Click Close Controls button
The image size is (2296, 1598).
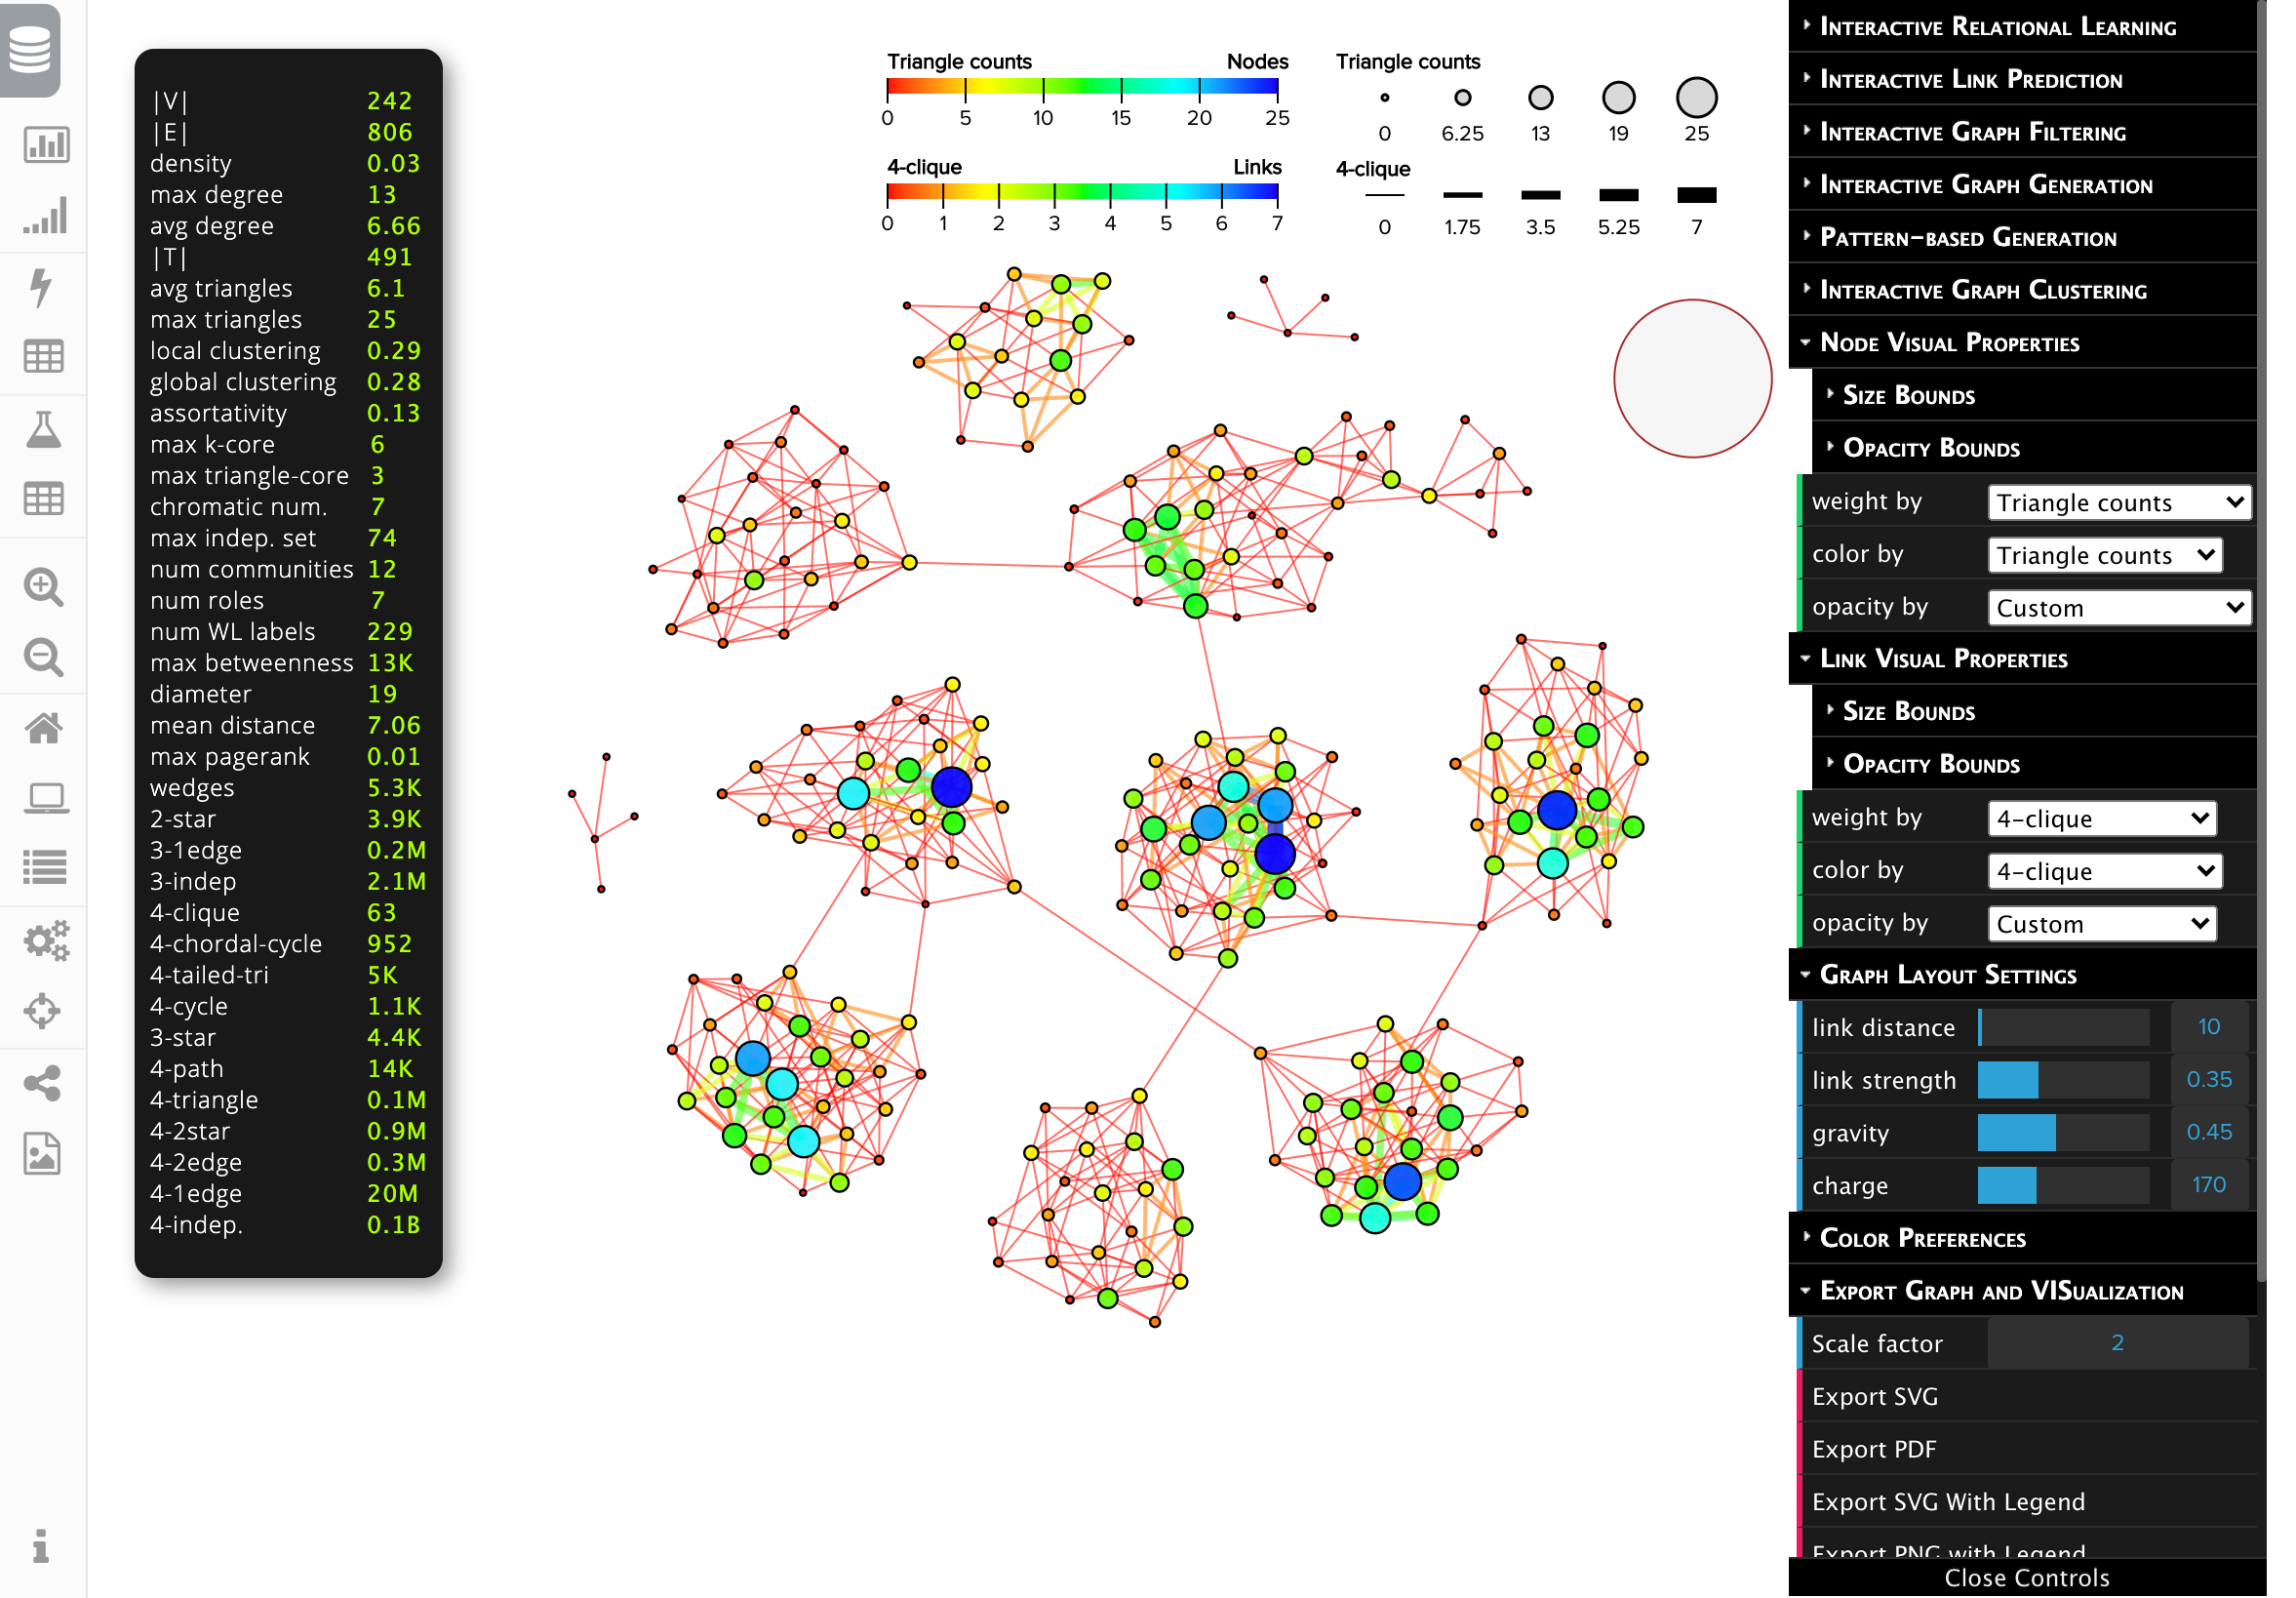(2027, 1578)
